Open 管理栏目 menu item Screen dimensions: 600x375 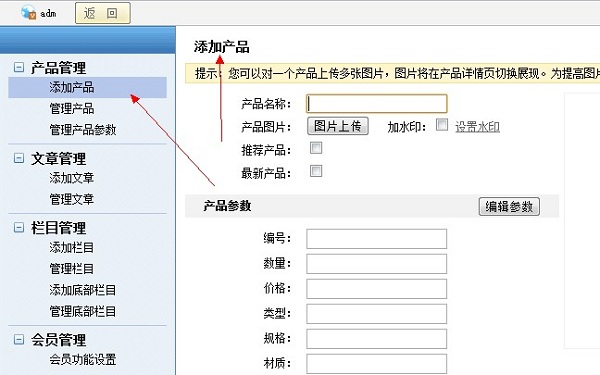click(x=72, y=269)
